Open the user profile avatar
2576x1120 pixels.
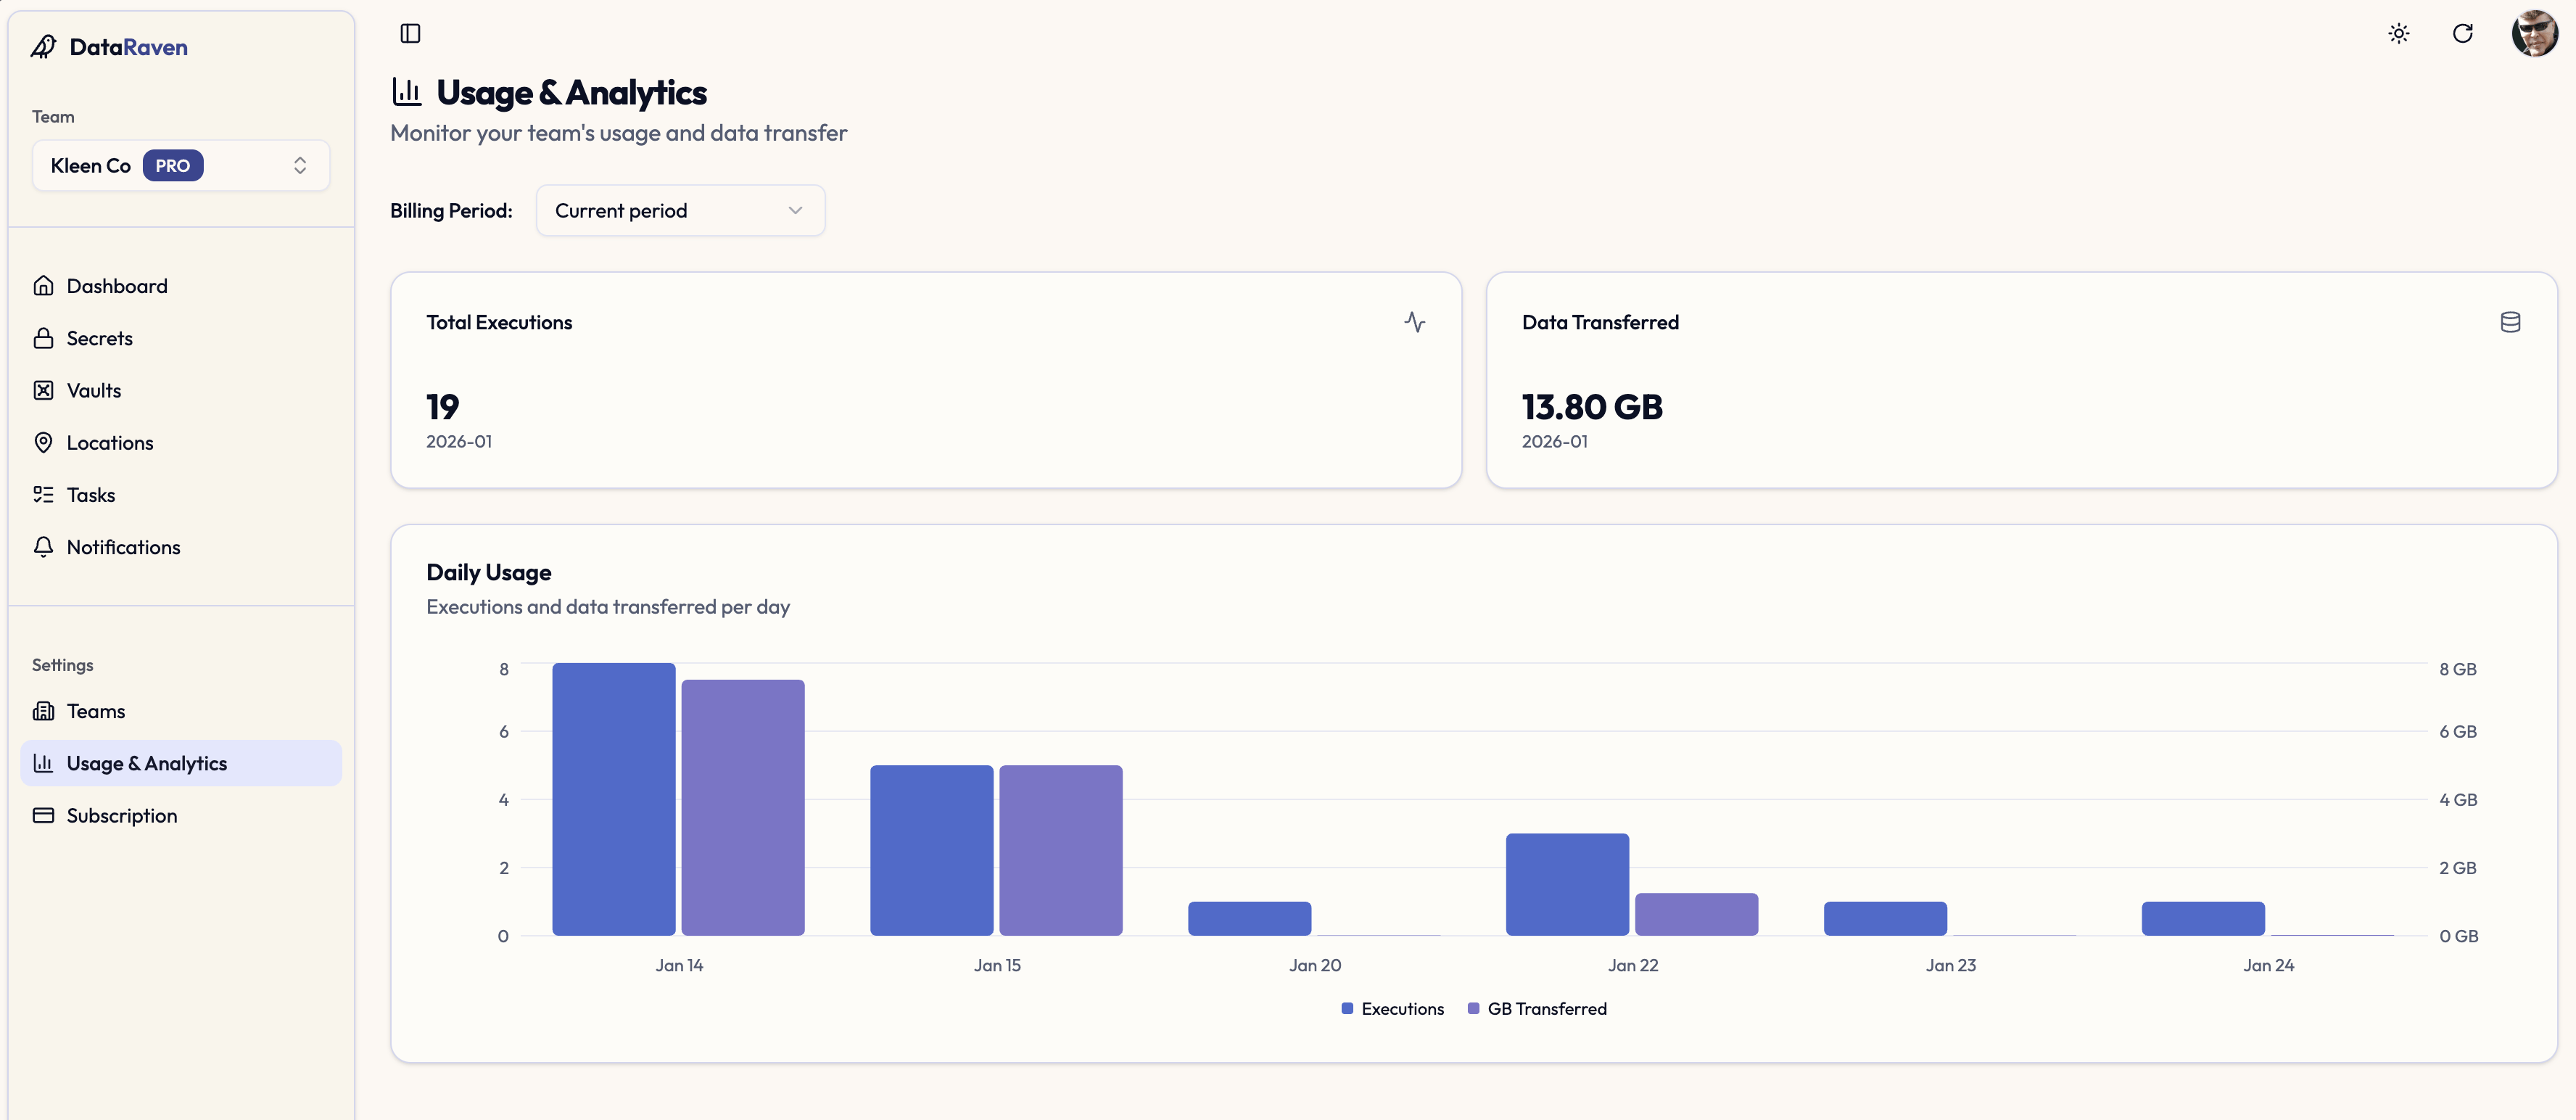coord(2534,33)
